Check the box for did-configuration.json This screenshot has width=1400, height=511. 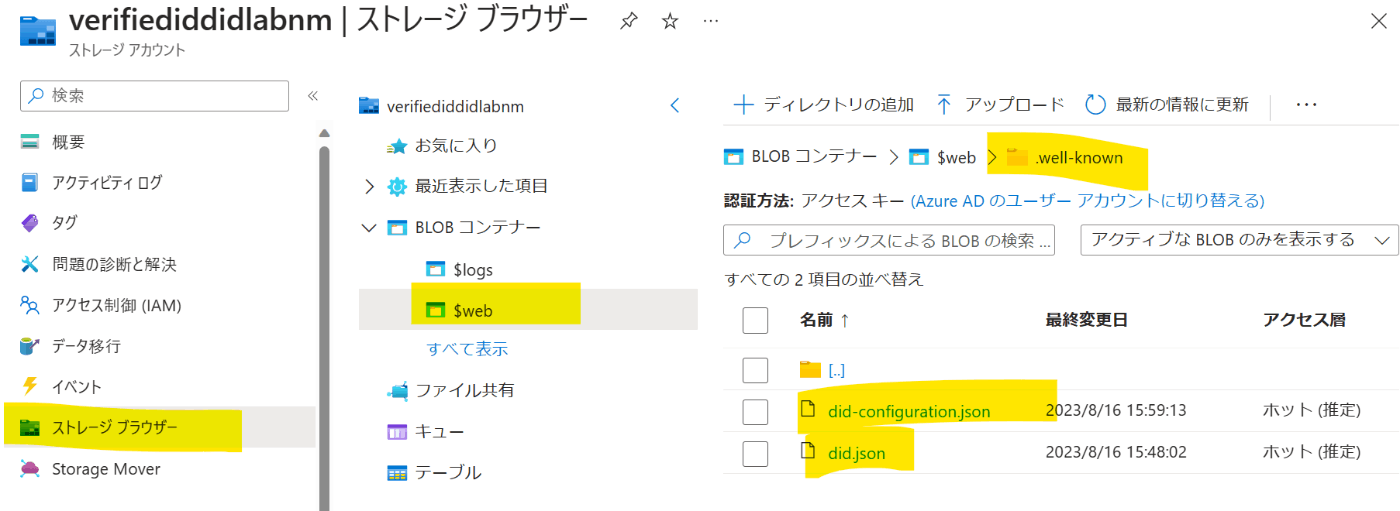click(x=756, y=411)
